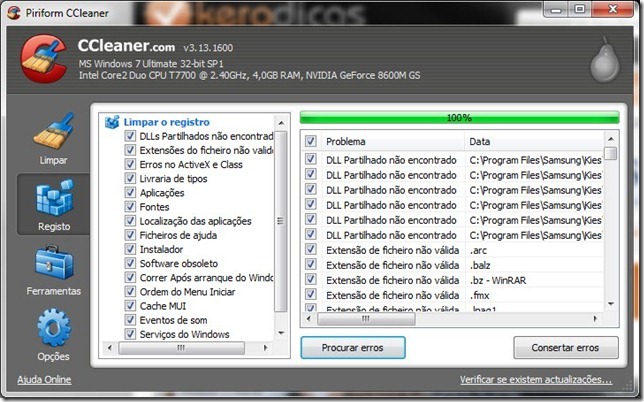
Task: Select the Limpar o registro heading
Action: [166, 122]
